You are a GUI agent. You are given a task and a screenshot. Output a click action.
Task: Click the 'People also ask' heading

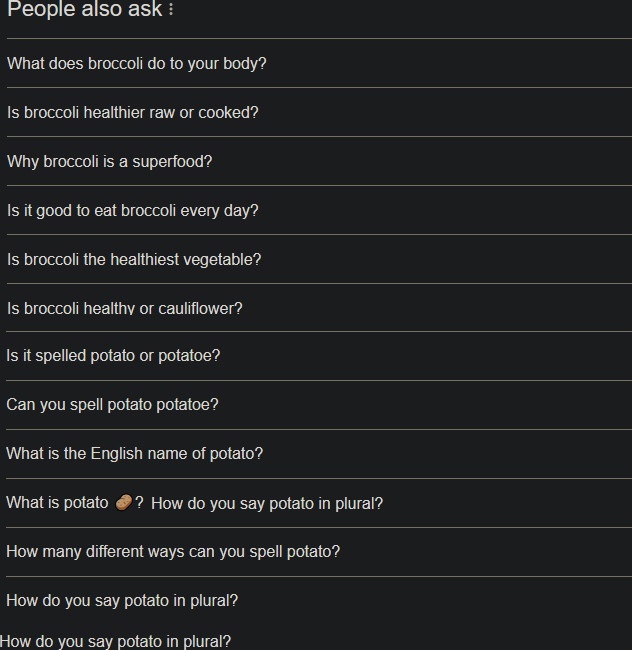click(x=85, y=9)
